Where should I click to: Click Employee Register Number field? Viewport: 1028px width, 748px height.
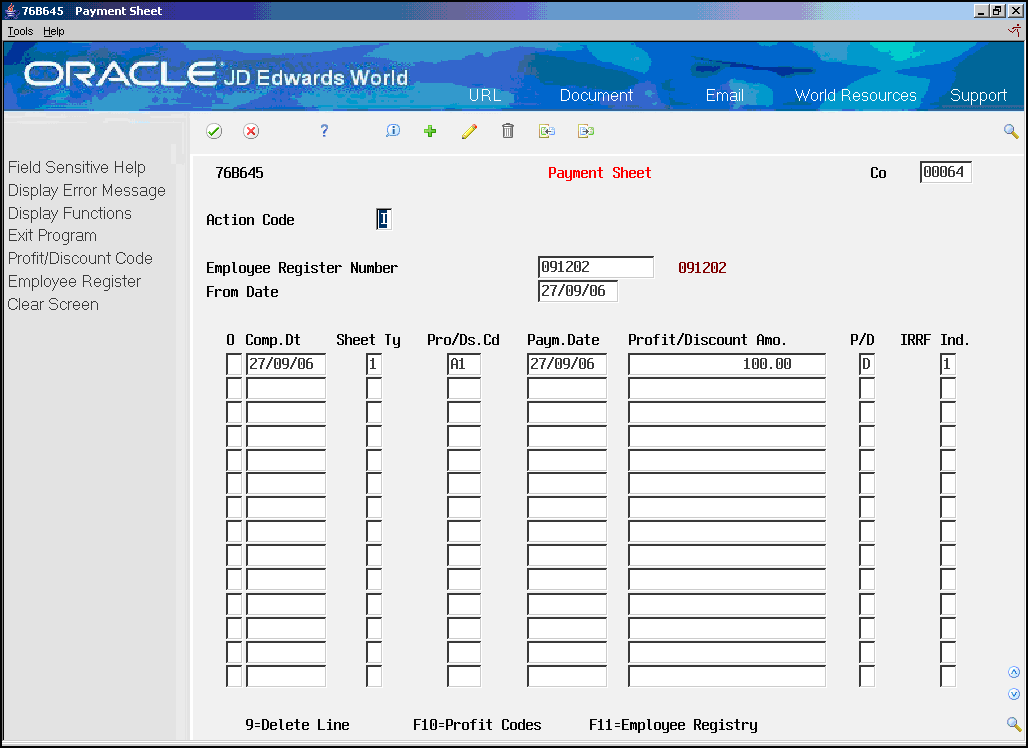(x=595, y=267)
